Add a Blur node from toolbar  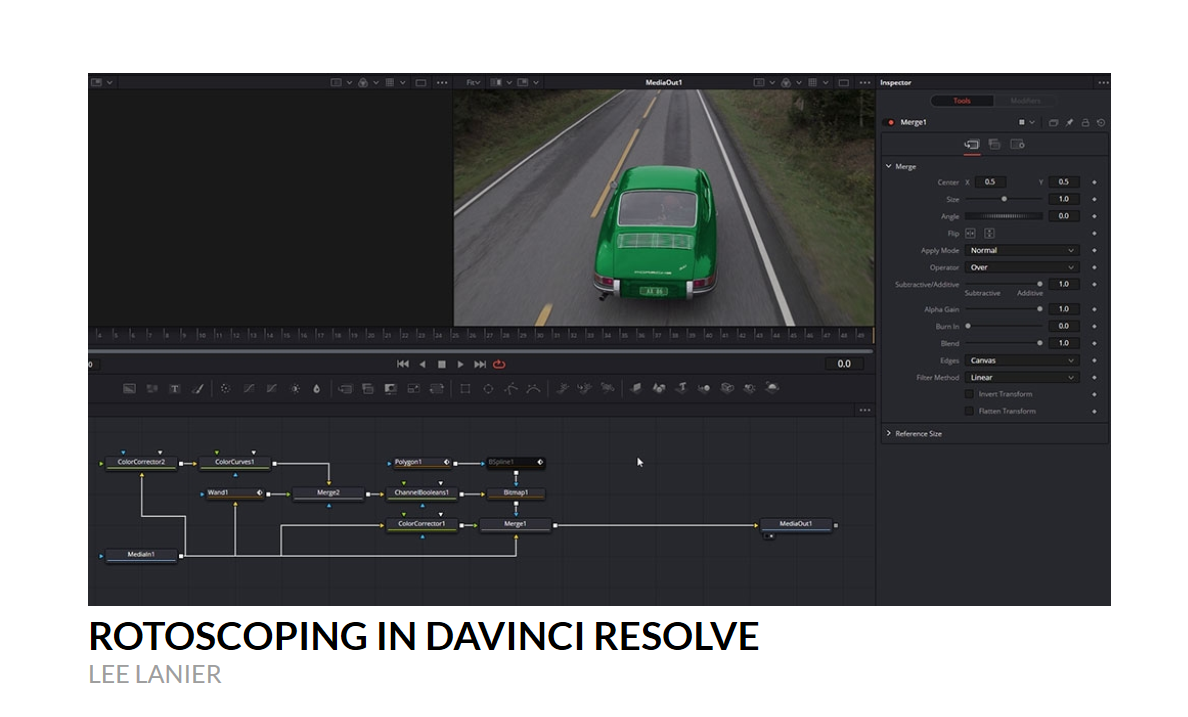317,389
